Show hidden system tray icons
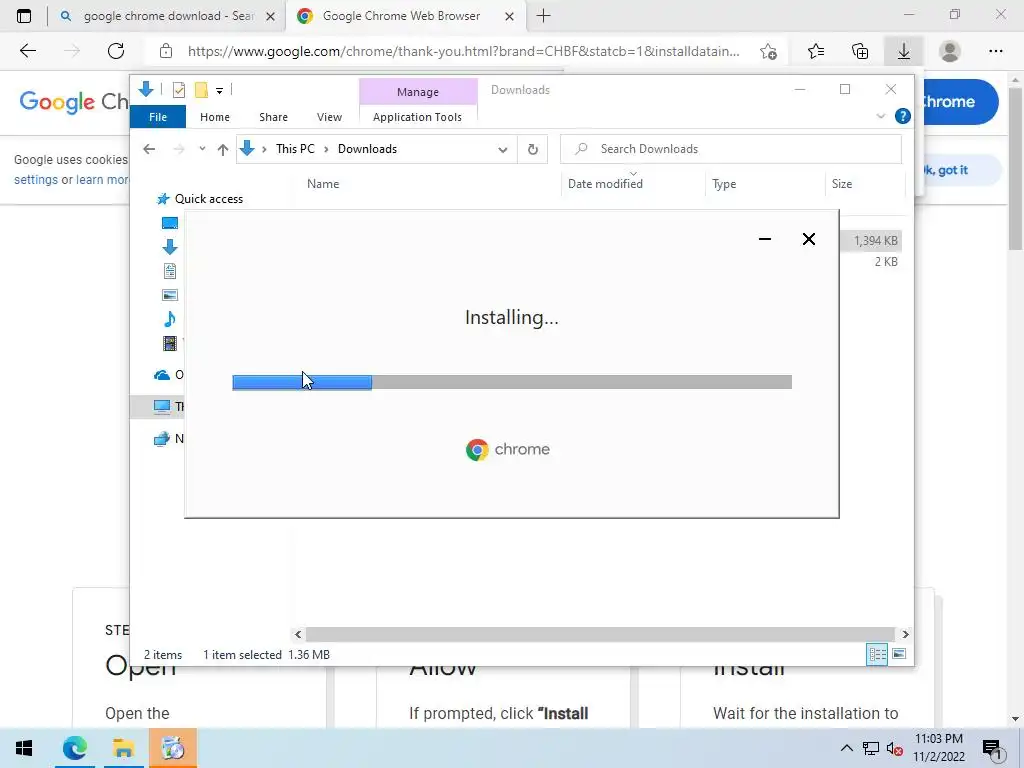The height and width of the screenshot is (768, 1024). coord(846,748)
